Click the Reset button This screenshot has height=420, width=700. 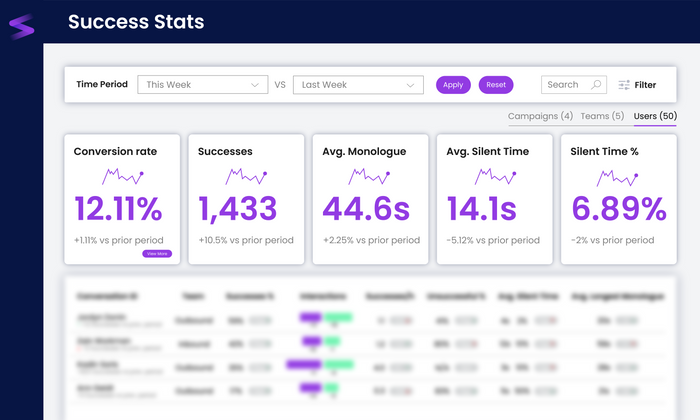coord(496,85)
